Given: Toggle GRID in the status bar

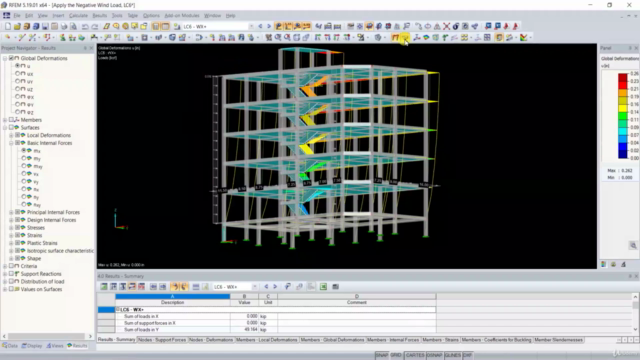Looking at the screenshot, I should [x=396, y=355].
